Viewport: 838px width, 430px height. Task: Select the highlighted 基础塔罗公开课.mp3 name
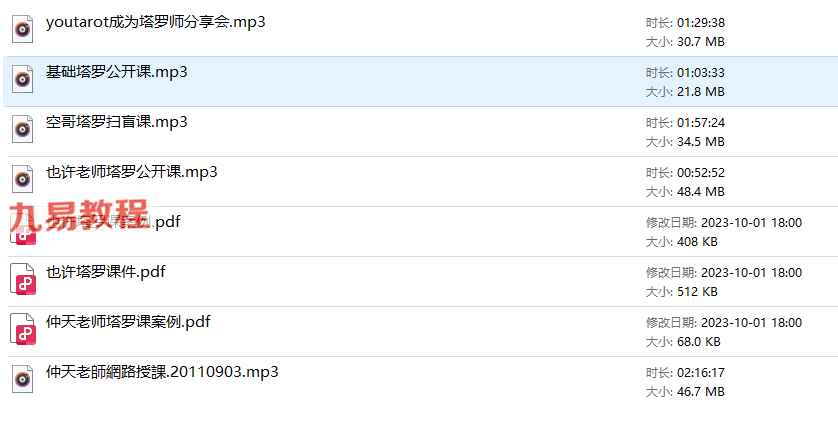117,72
